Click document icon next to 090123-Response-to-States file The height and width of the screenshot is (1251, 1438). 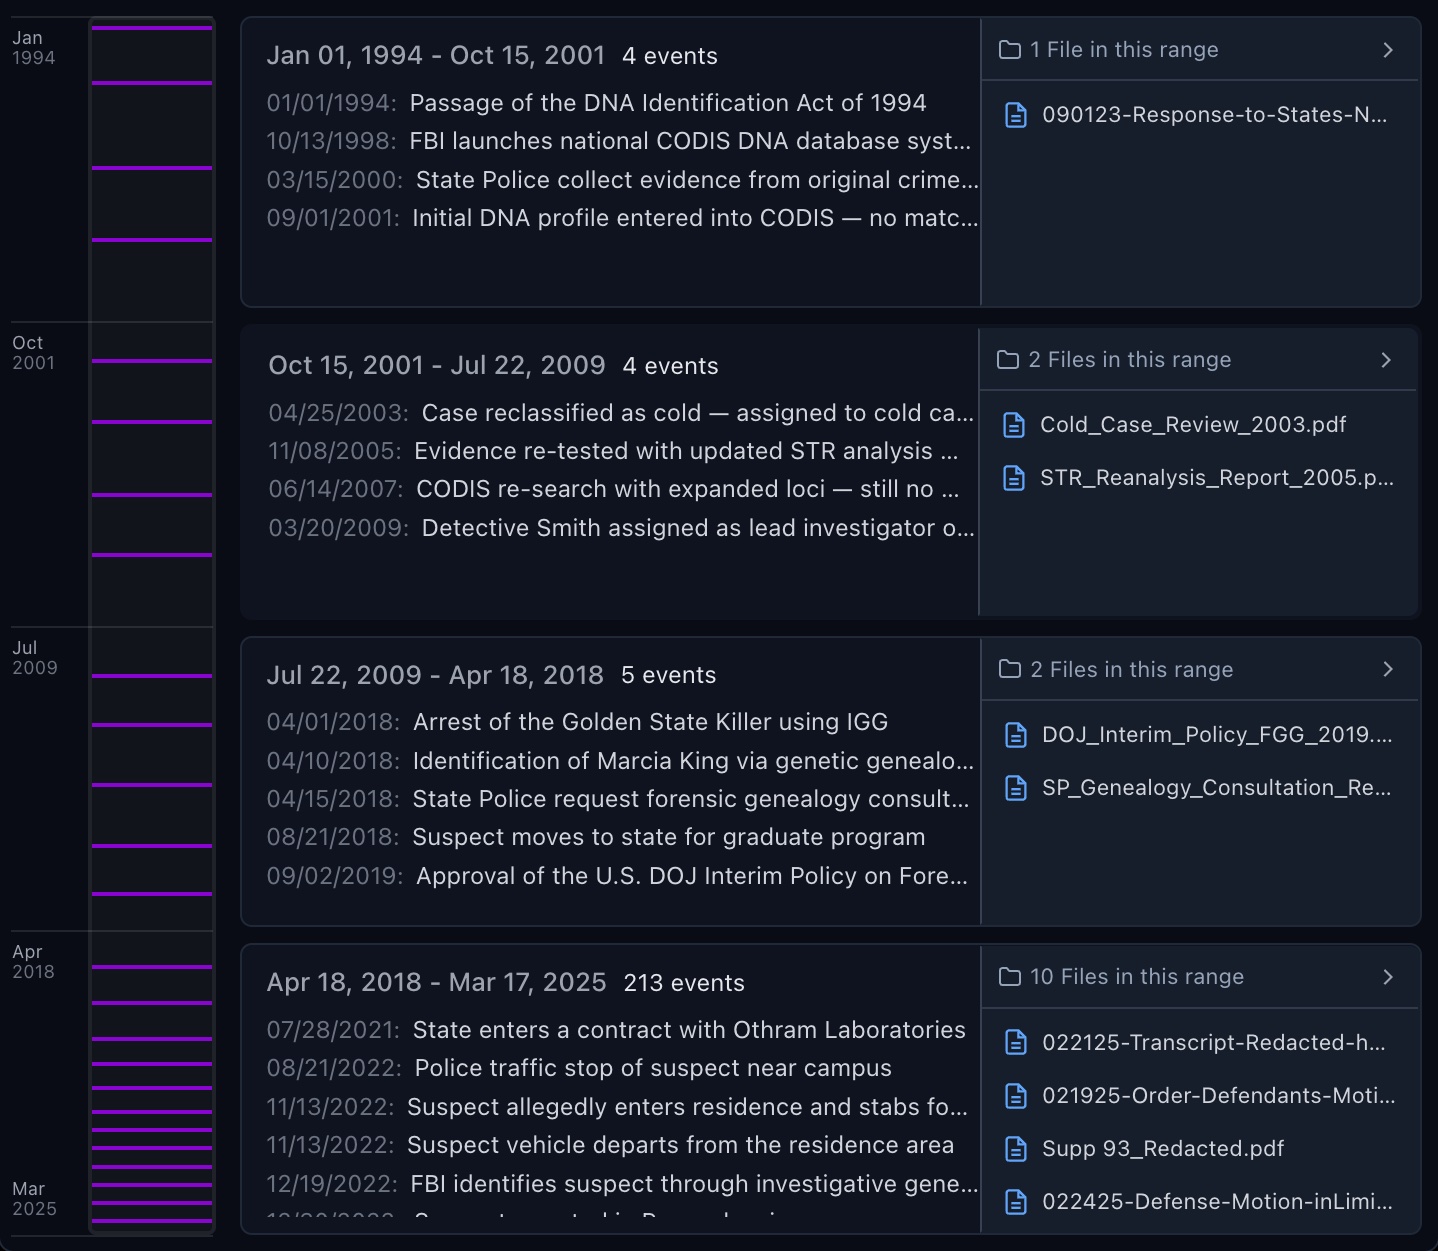click(1015, 114)
